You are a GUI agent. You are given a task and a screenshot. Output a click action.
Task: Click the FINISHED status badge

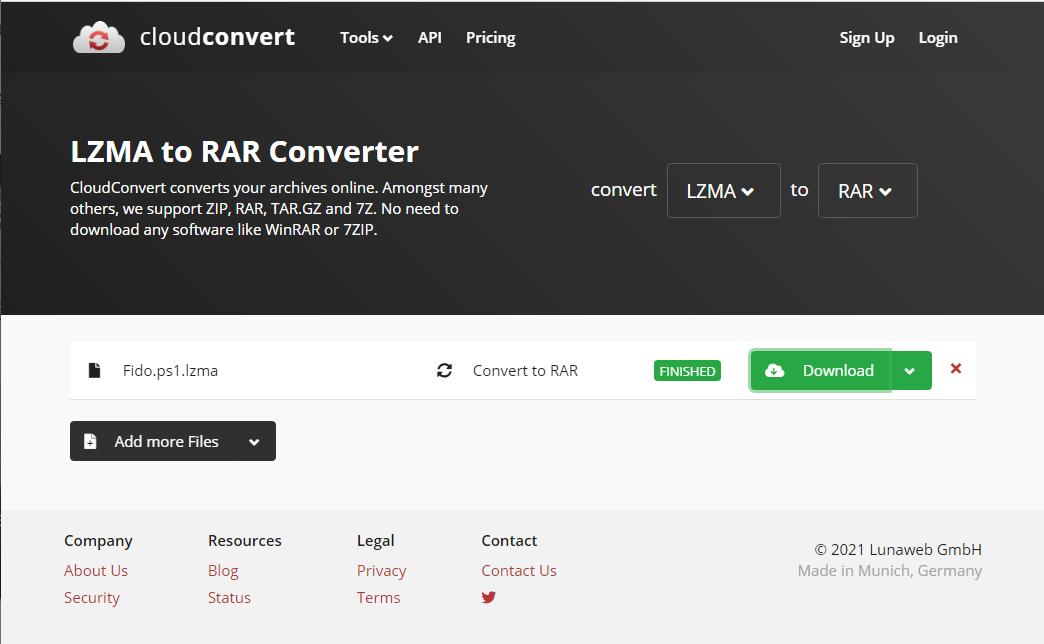pos(687,371)
